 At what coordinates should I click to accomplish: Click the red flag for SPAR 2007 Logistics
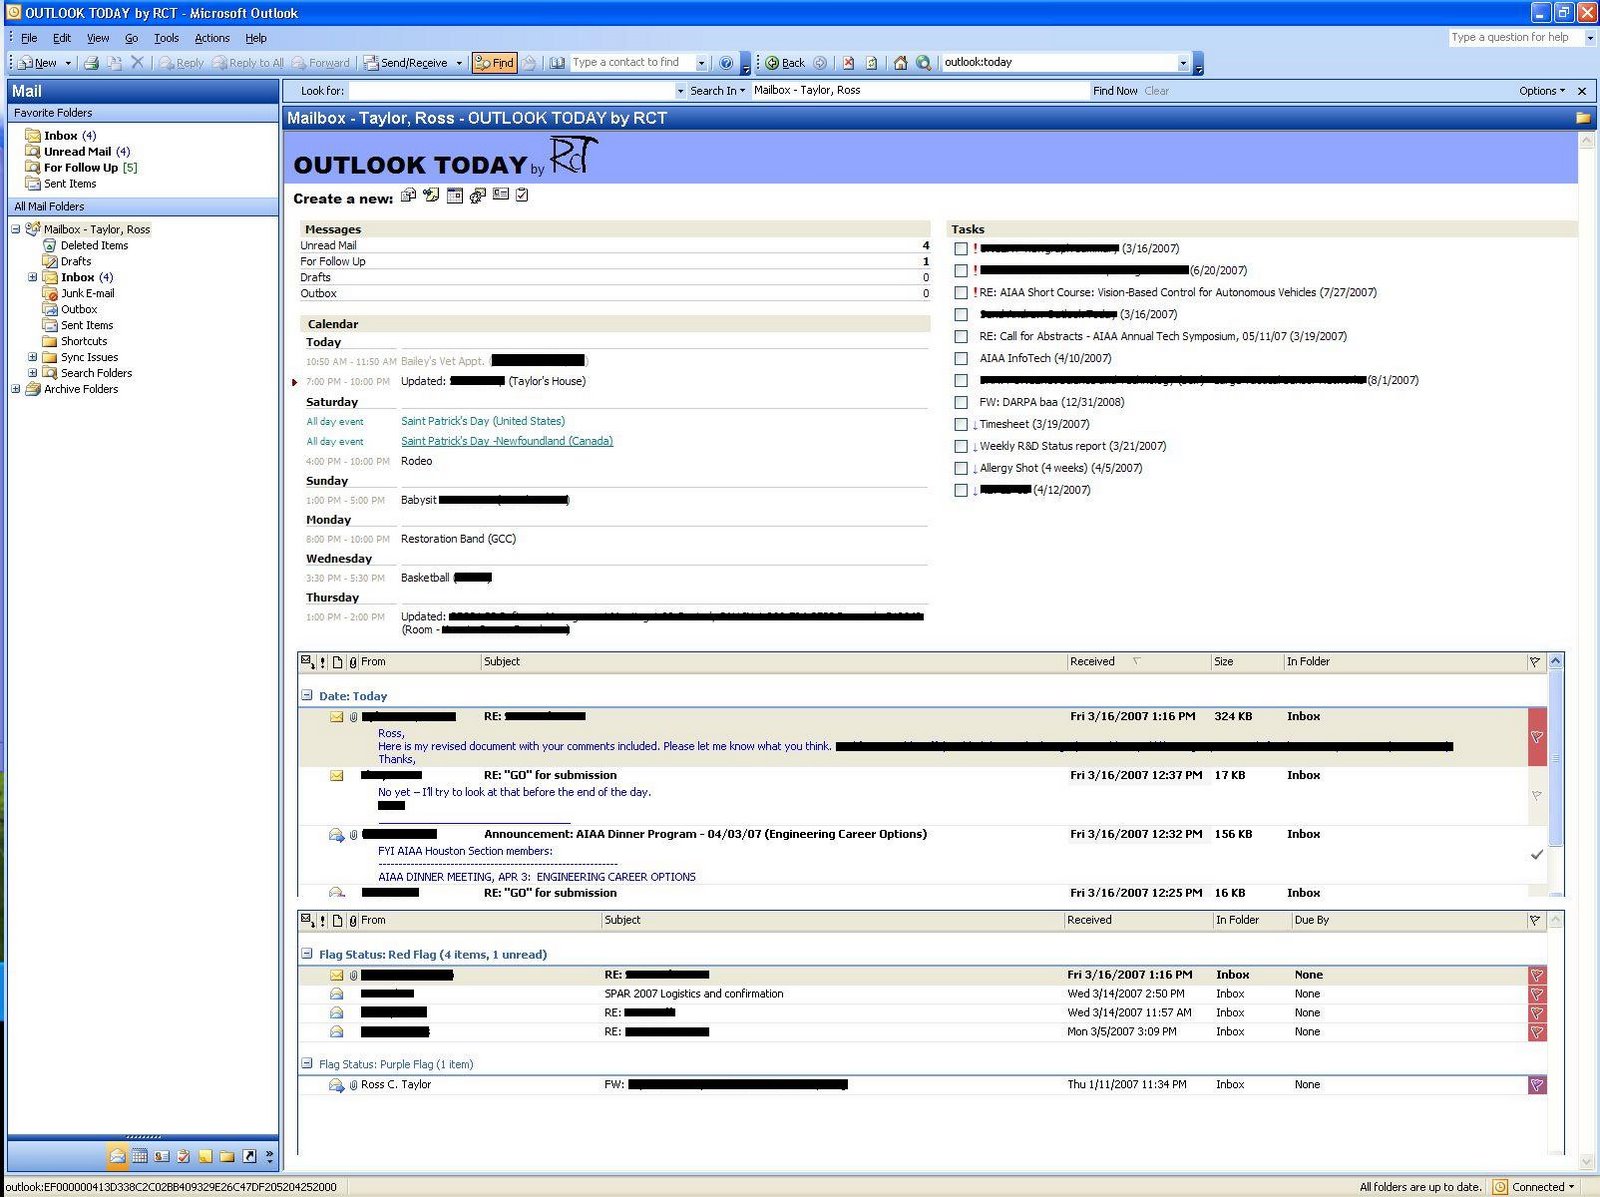[1537, 994]
